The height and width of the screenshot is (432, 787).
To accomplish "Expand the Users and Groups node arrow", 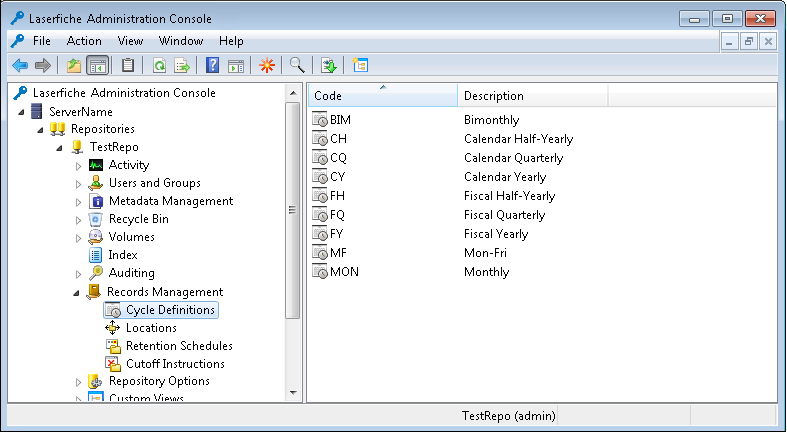I will tap(78, 184).
